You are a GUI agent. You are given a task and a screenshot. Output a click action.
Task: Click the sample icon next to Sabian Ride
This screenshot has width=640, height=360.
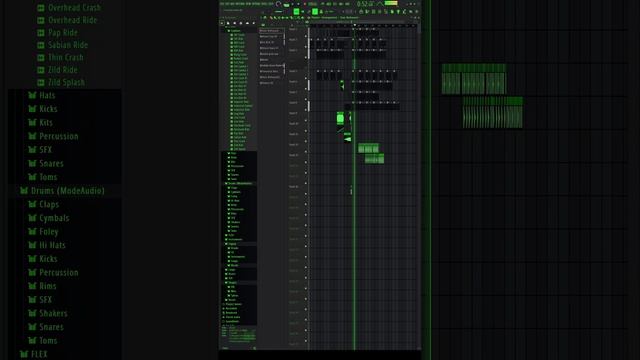(41, 45)
